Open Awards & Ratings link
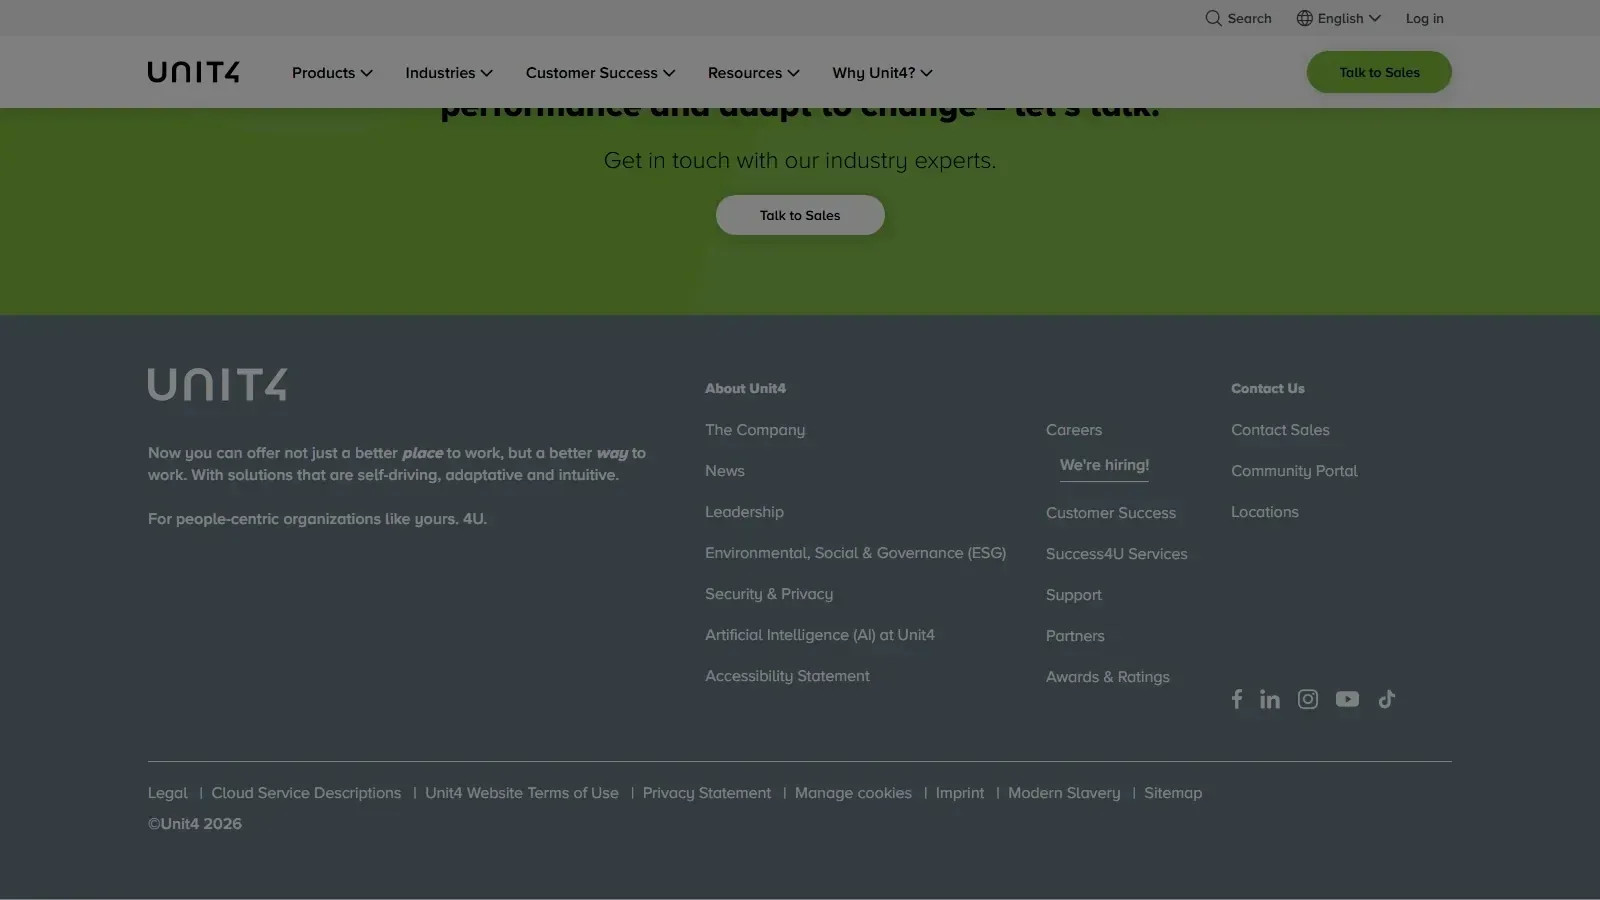This screenshot has width=1600, height=900. click(1108, 677)
